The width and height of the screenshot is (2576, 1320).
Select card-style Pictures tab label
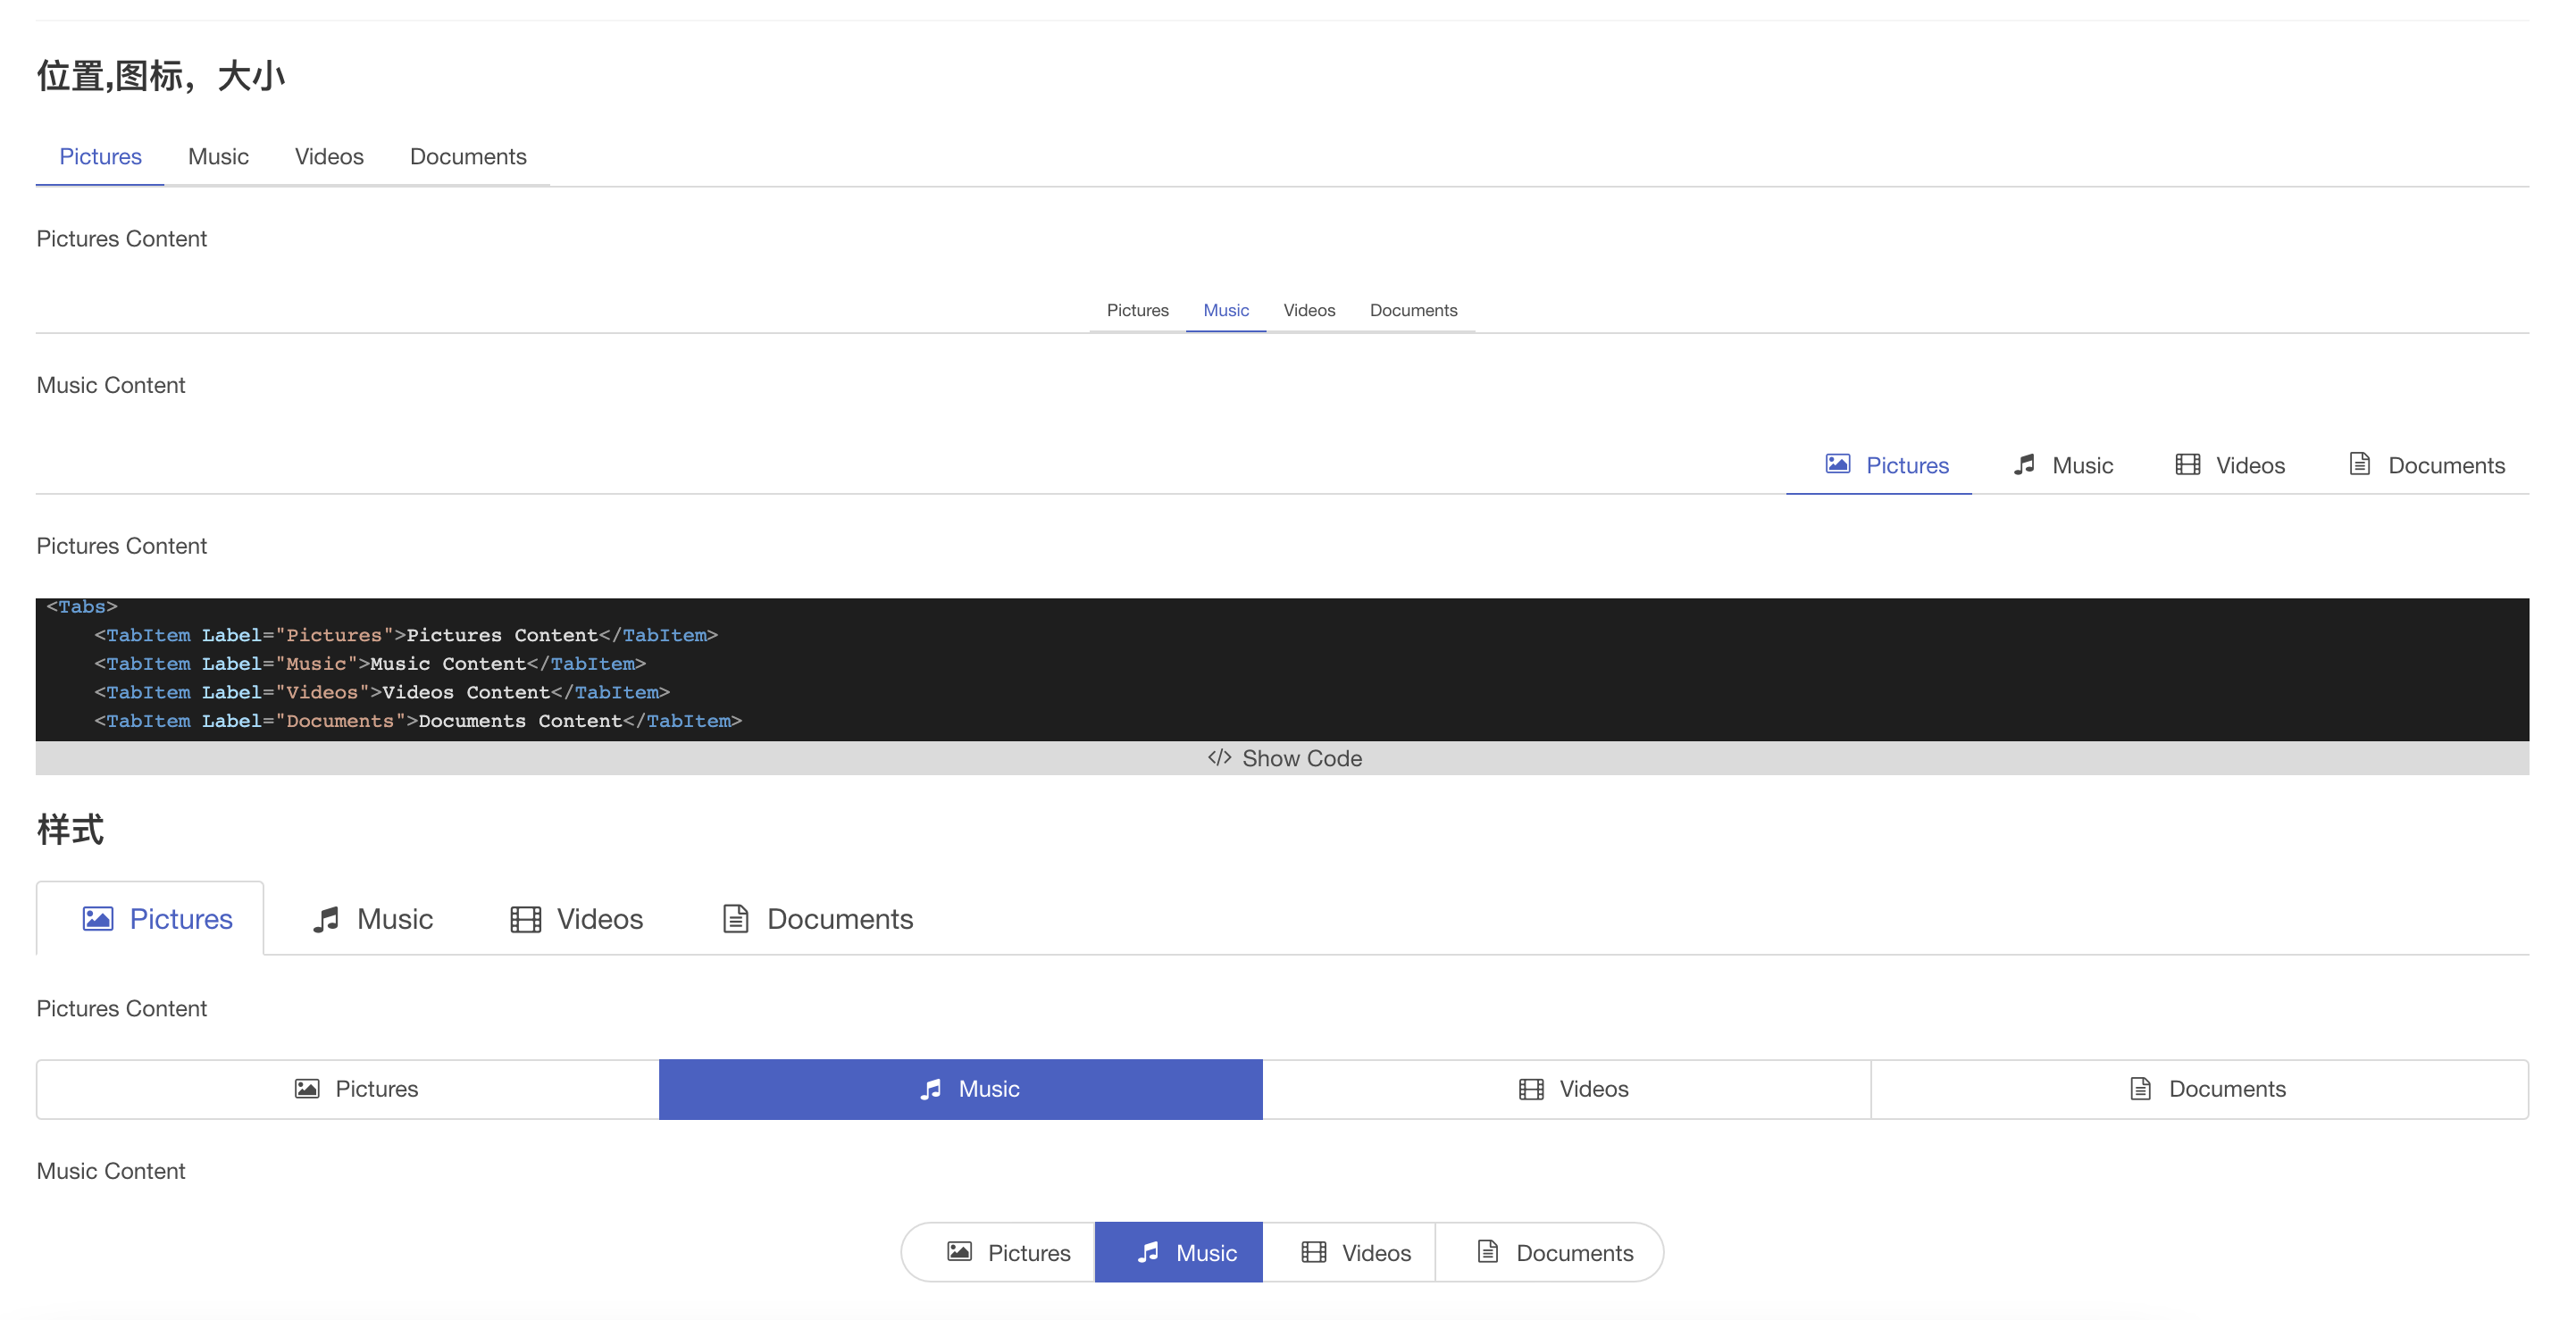tap(181, 919)
